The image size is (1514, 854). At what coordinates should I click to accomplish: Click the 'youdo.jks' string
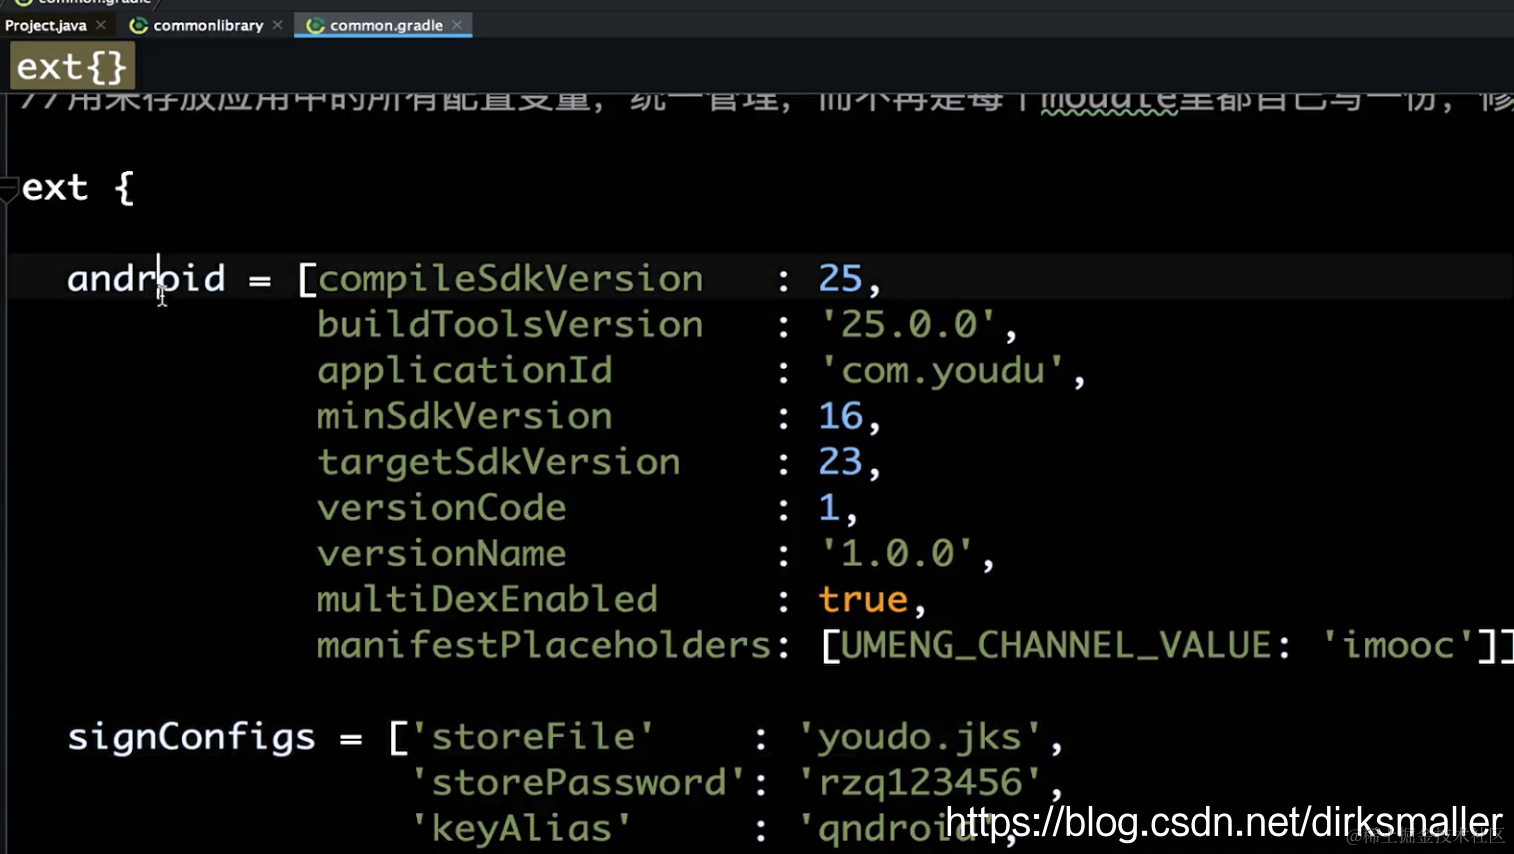click(919, 737)
